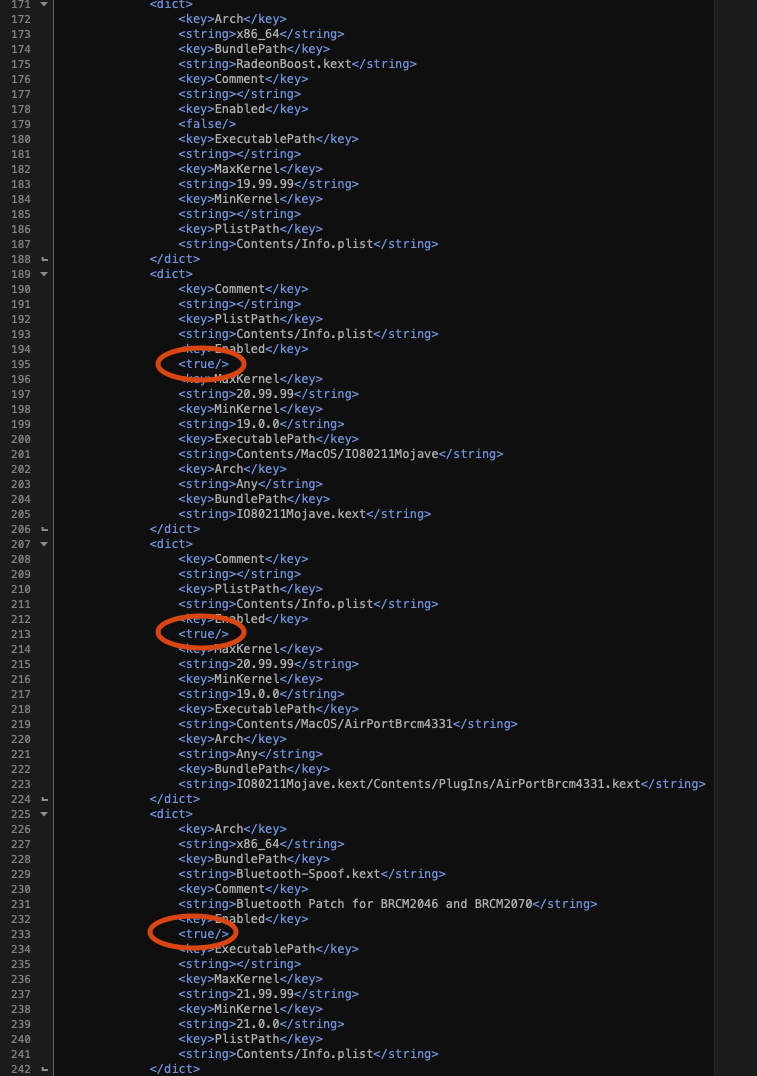The image size is (757, 1076).
Task: Click the fold end marker at line 188
Action: pyautogui.click(x=44, y=259)
